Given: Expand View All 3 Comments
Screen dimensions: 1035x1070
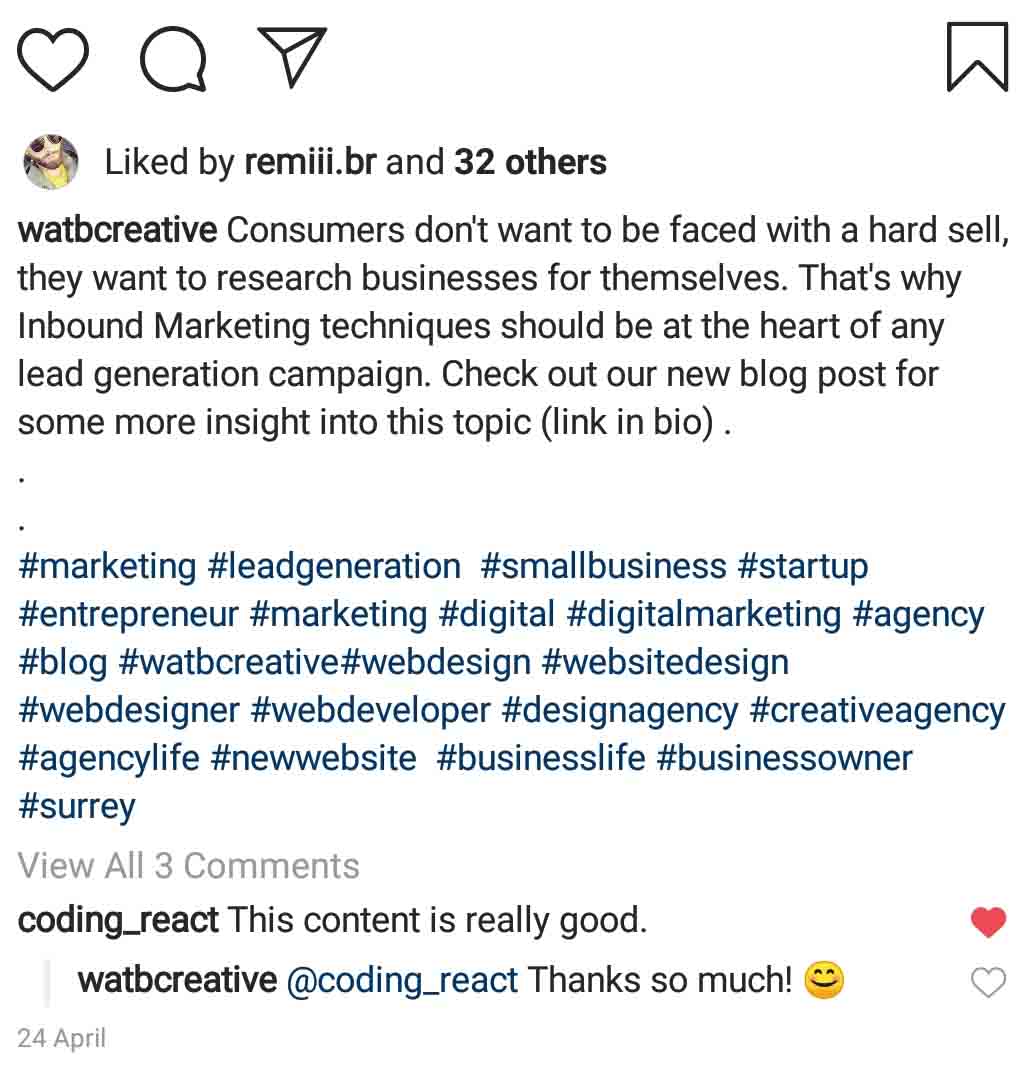Looking at the screenshot, I should [188, 866].
